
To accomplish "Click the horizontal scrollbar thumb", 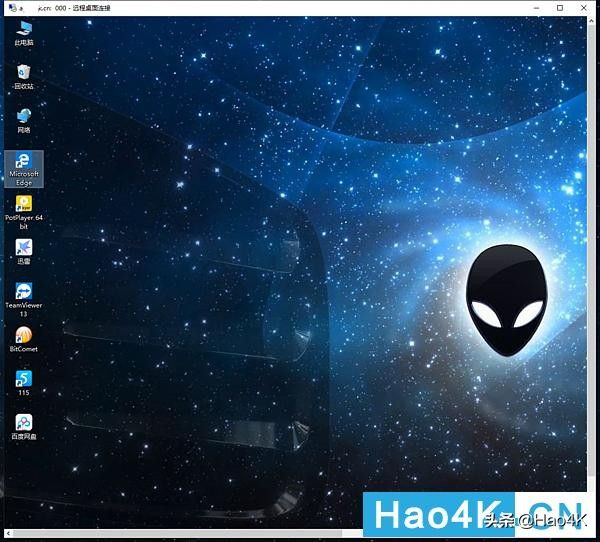I will point(178,533).
